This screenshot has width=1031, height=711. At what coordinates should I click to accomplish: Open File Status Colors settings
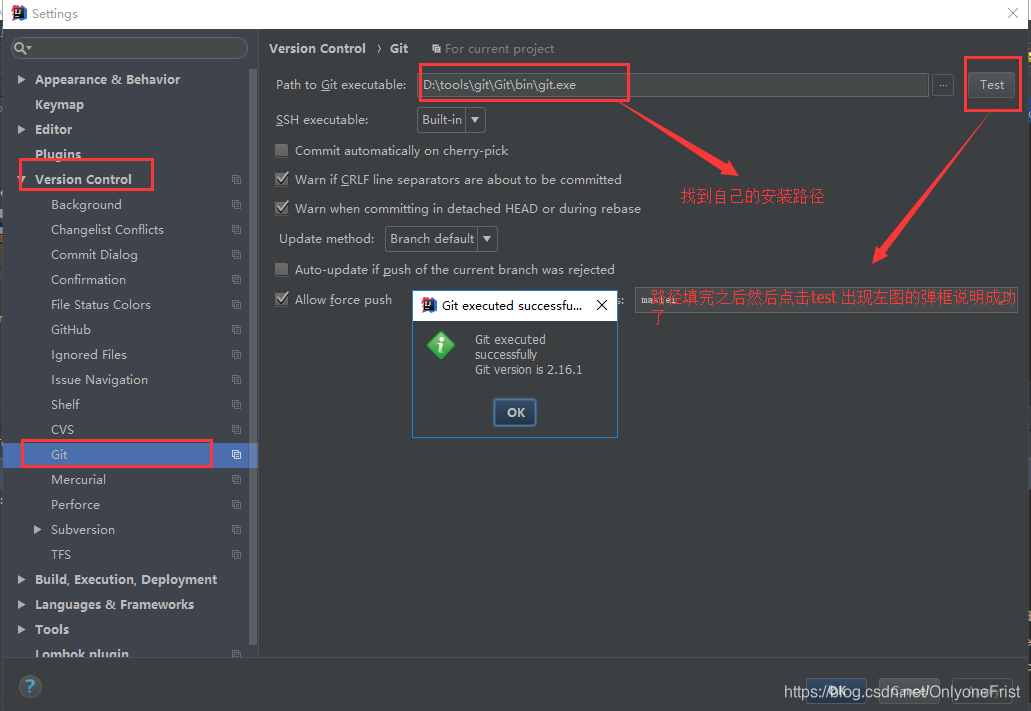[101, 305]
